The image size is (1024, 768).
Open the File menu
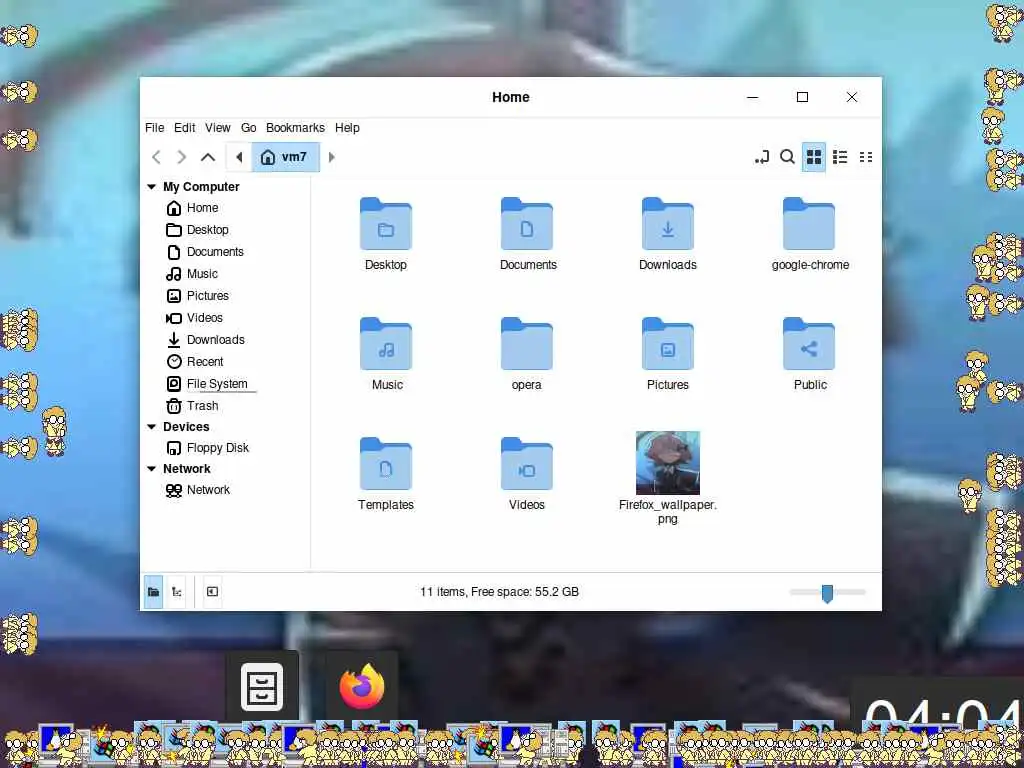[155, 127]
